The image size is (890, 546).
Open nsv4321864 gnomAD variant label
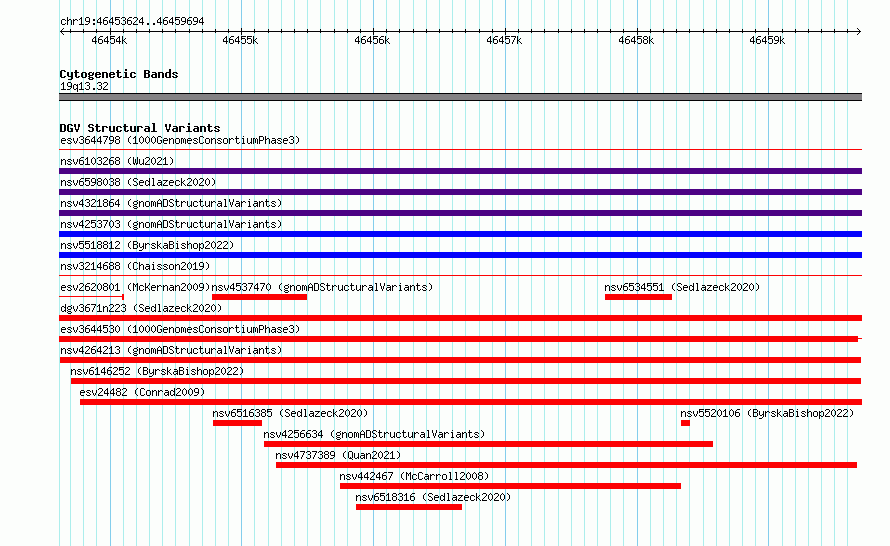tap(171, 203)
